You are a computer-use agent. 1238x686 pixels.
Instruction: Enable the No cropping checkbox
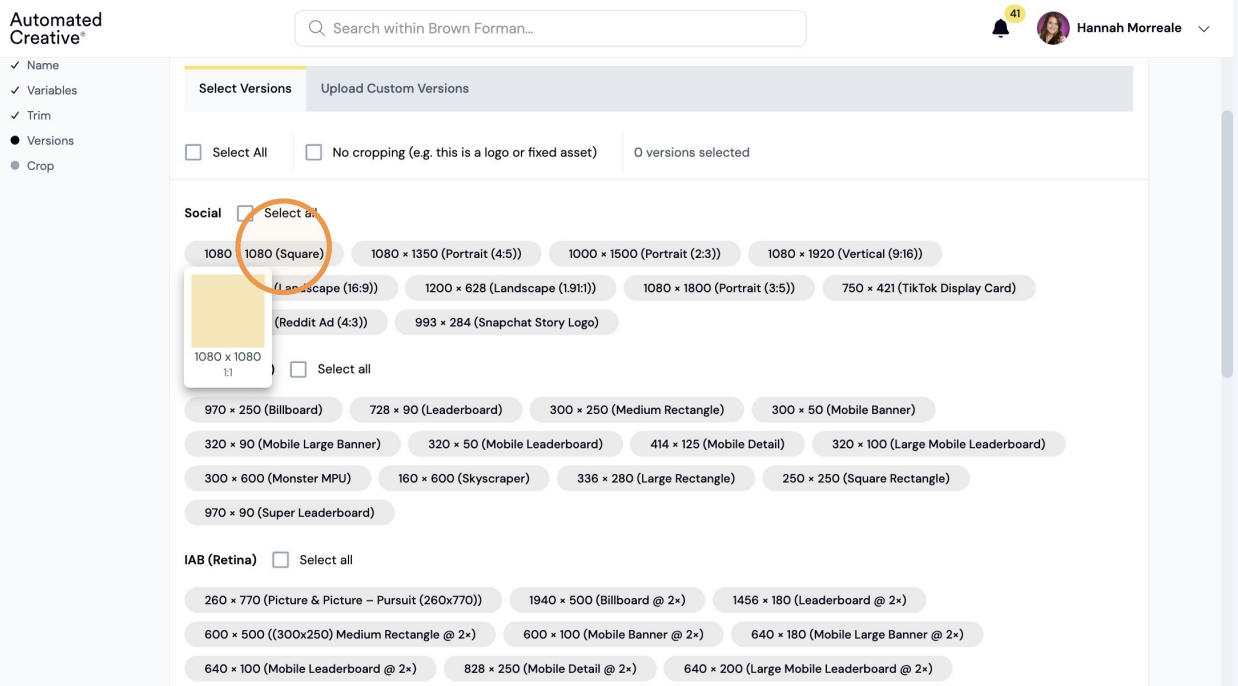pos(314,153)
